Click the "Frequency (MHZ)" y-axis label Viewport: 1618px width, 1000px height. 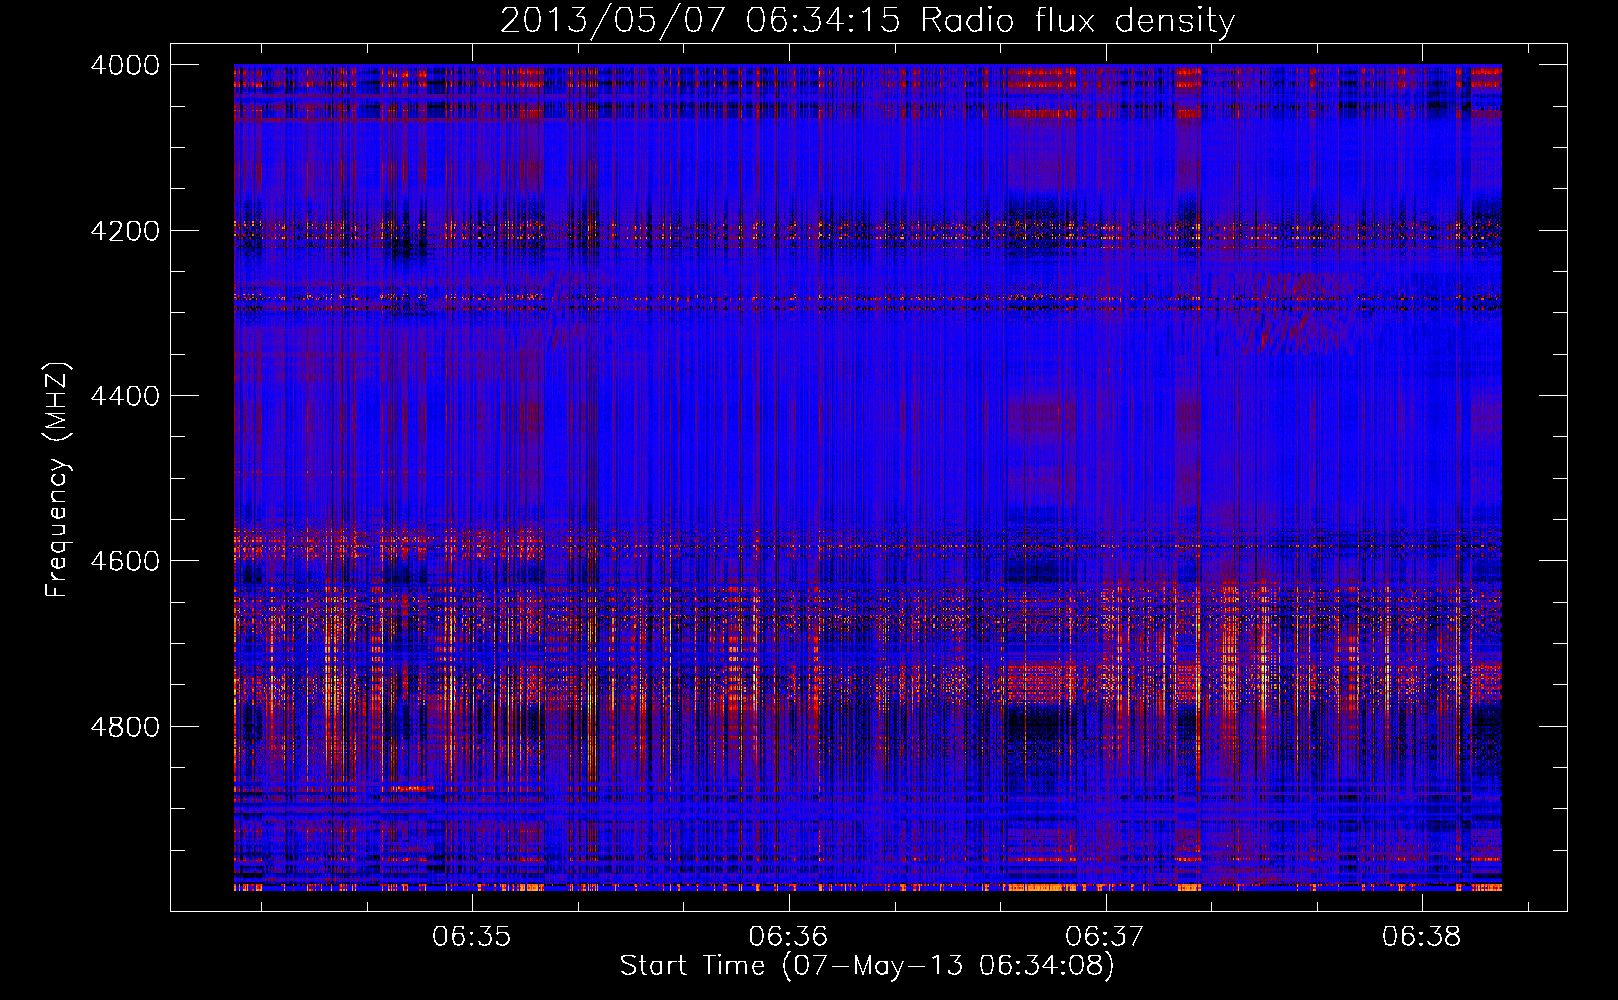click(x=58, y=479)
